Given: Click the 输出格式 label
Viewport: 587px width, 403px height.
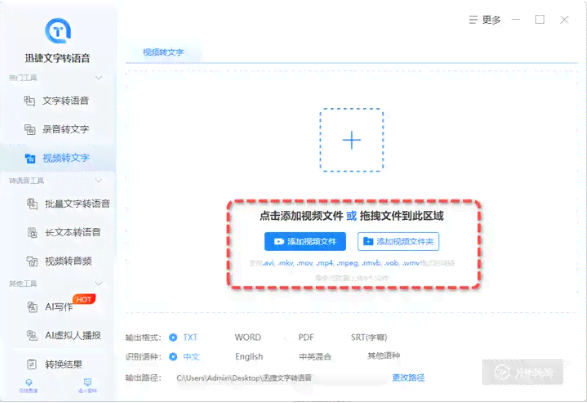Looking at the screenshot, I should (143, 338).
